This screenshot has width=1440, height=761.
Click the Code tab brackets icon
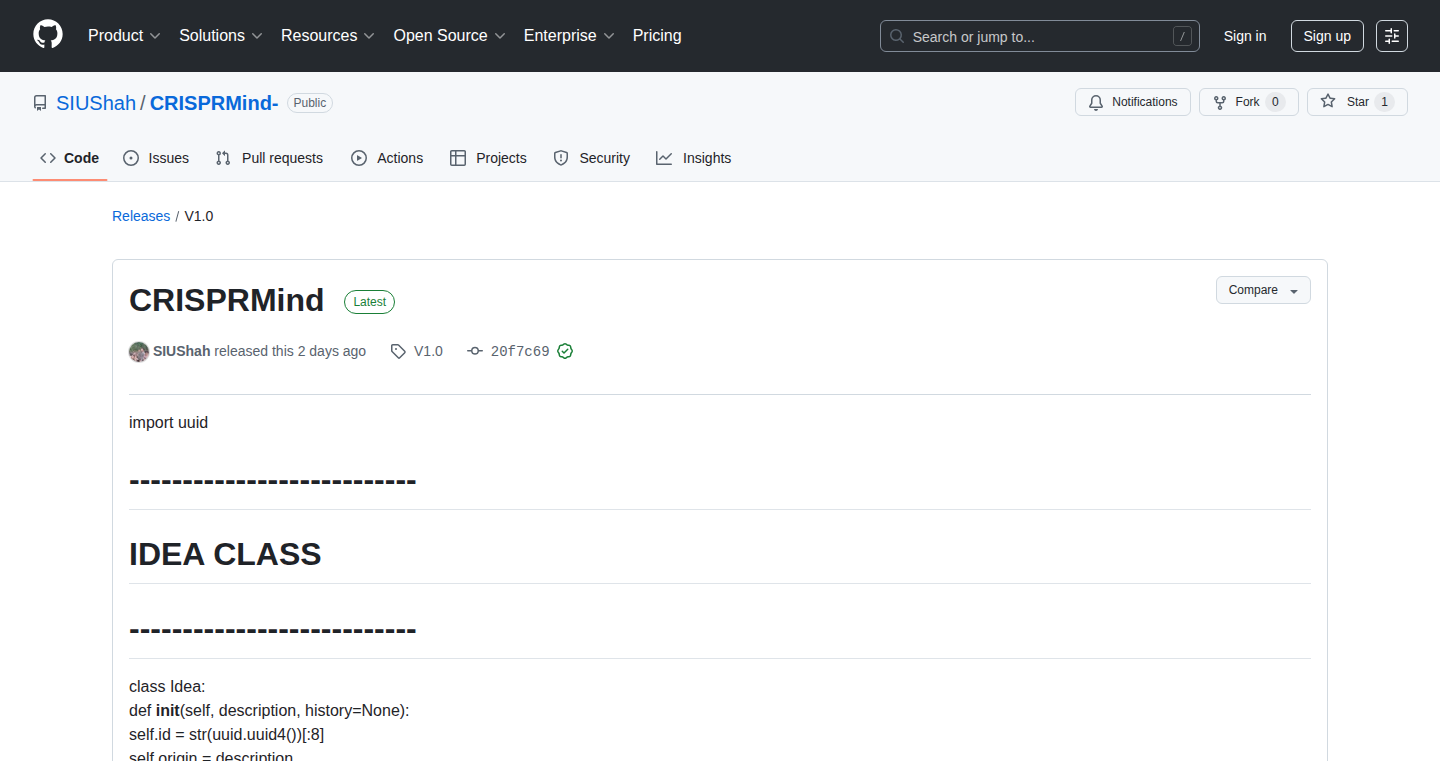(48, 158)
